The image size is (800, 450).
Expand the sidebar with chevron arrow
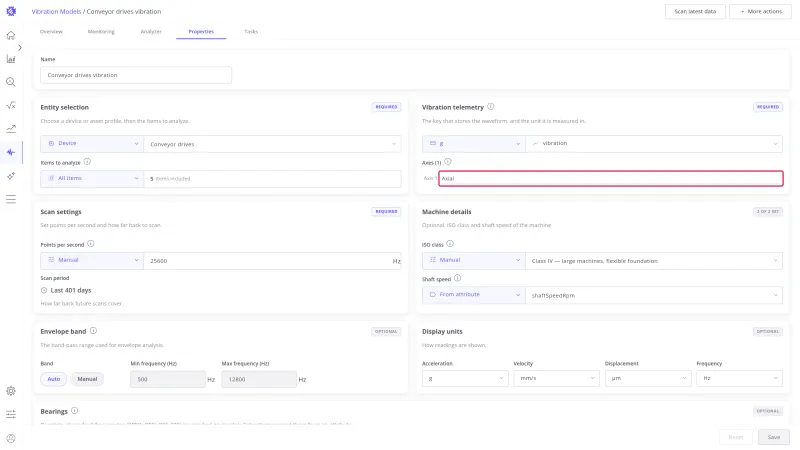click(19, 47)
